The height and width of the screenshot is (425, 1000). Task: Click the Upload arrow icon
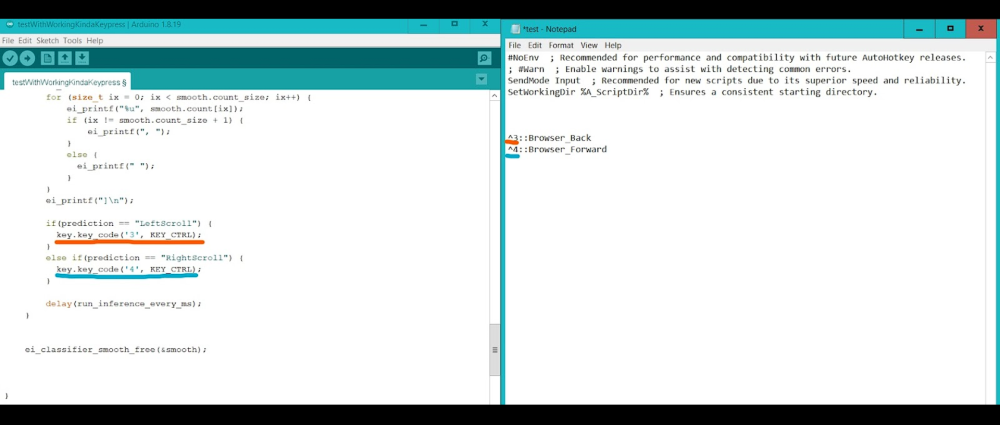click(27, 59)
